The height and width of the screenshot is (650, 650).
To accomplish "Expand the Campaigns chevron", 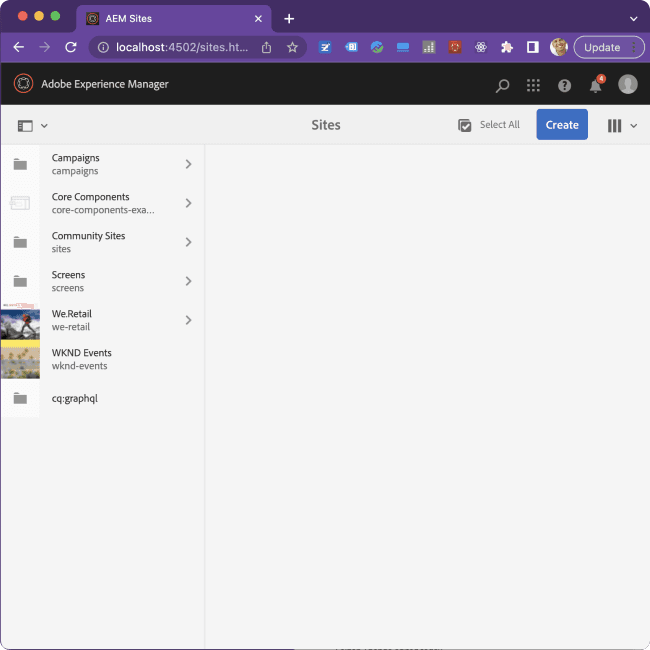I will [x=188, y=164].
